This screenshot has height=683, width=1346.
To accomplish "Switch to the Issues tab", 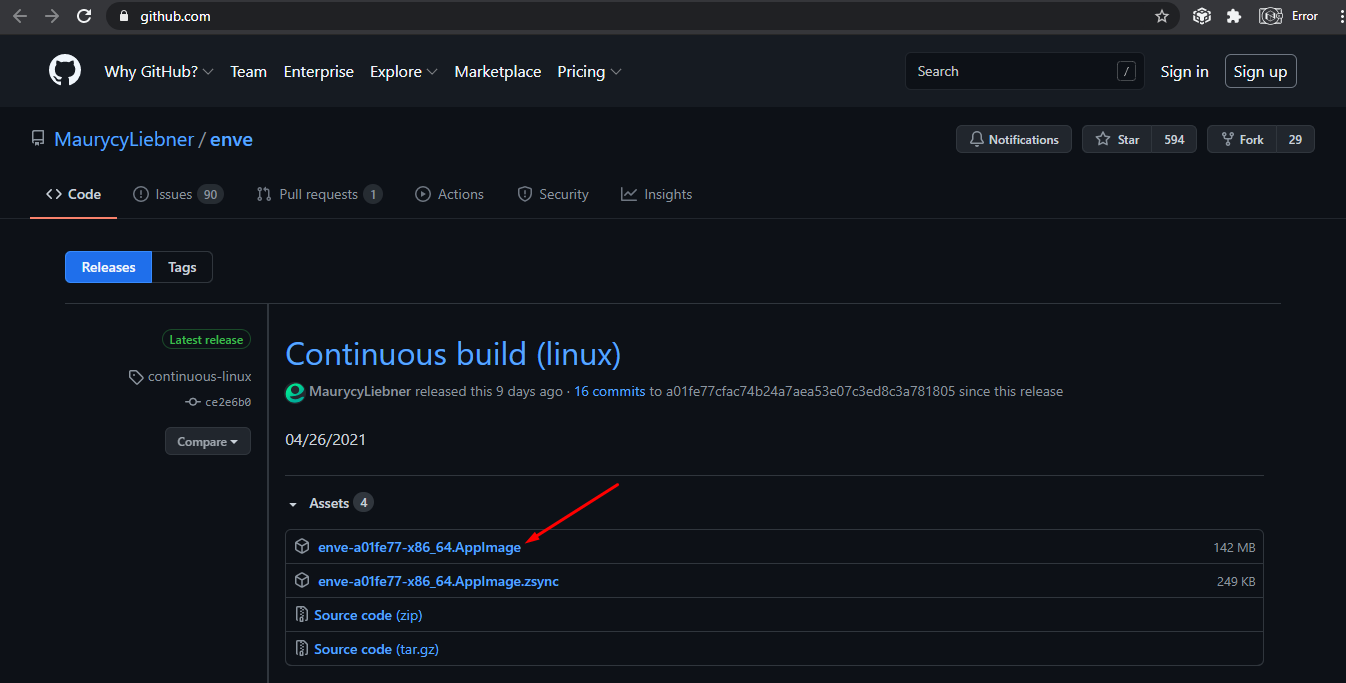I will 178,194.
